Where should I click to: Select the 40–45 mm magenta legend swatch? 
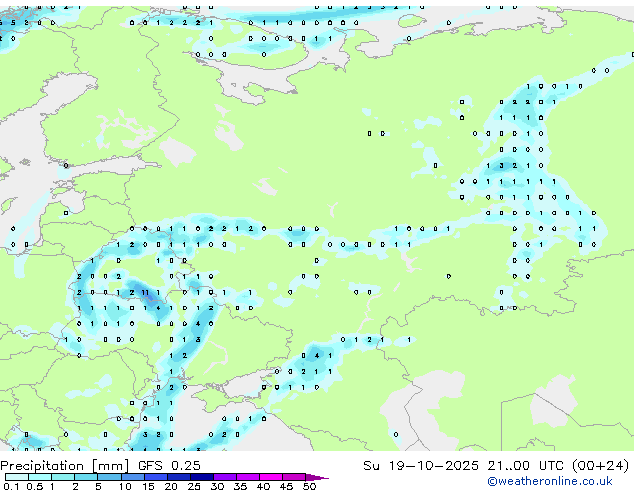(271, 477)
